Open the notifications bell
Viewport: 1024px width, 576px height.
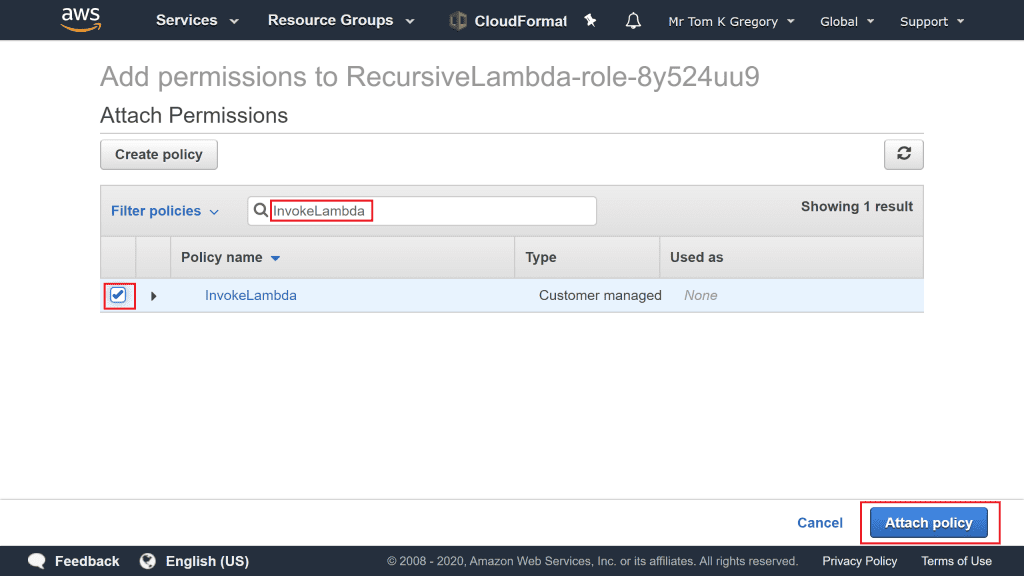(633, 21)
